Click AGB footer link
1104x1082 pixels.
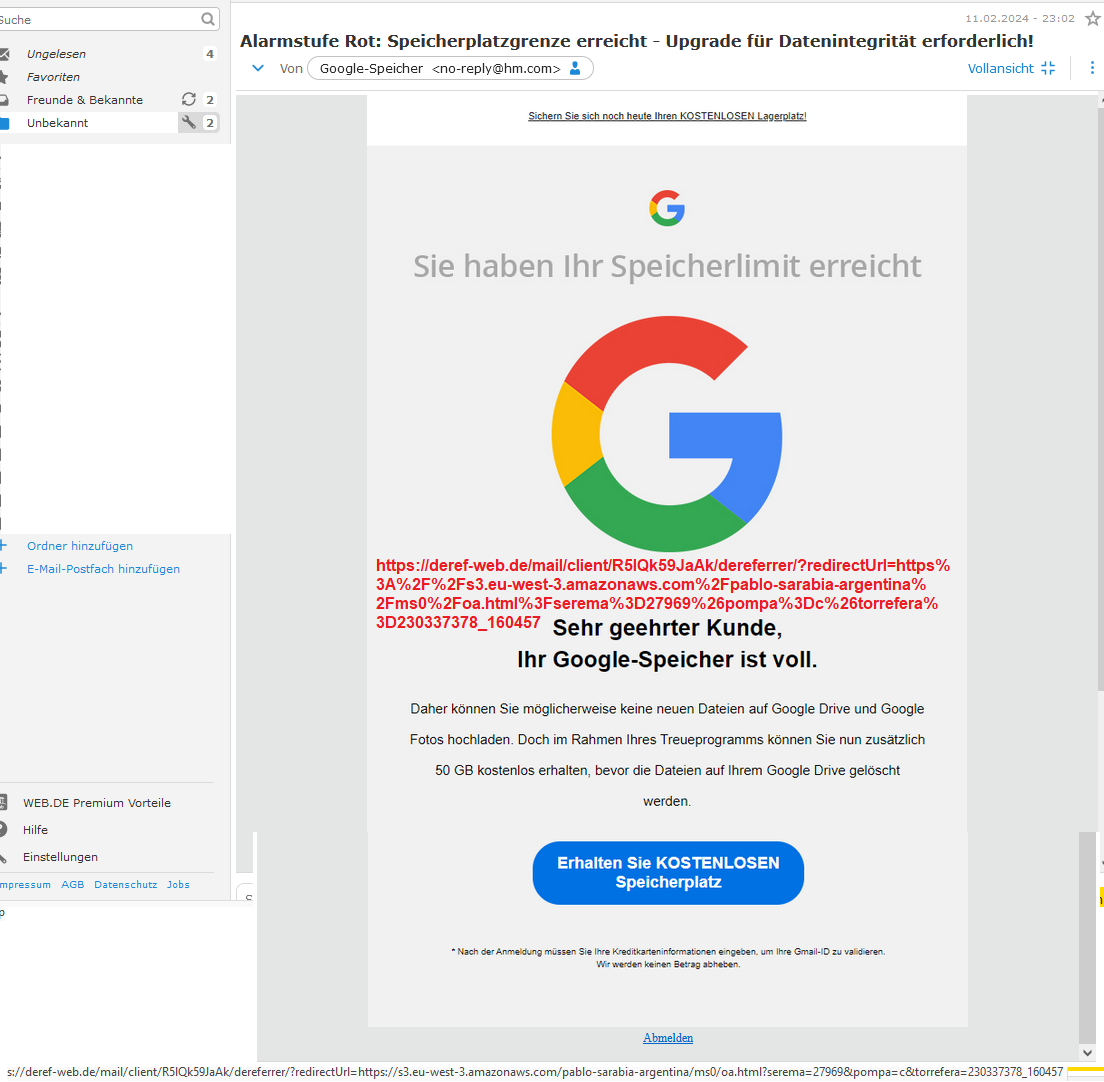coord(73,884)
